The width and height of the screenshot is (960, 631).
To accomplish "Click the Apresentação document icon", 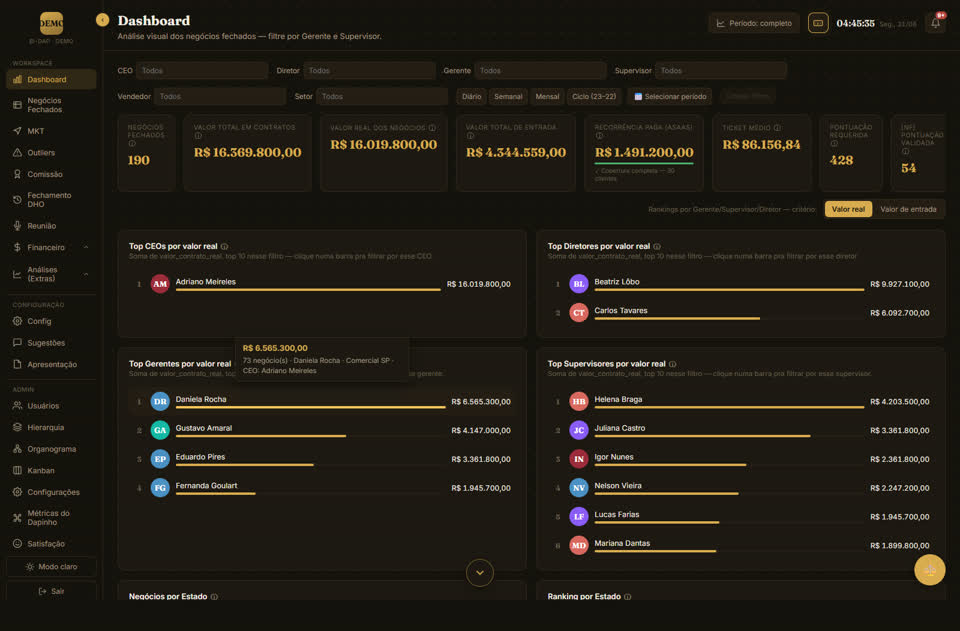I will click(x=17, y=364).
